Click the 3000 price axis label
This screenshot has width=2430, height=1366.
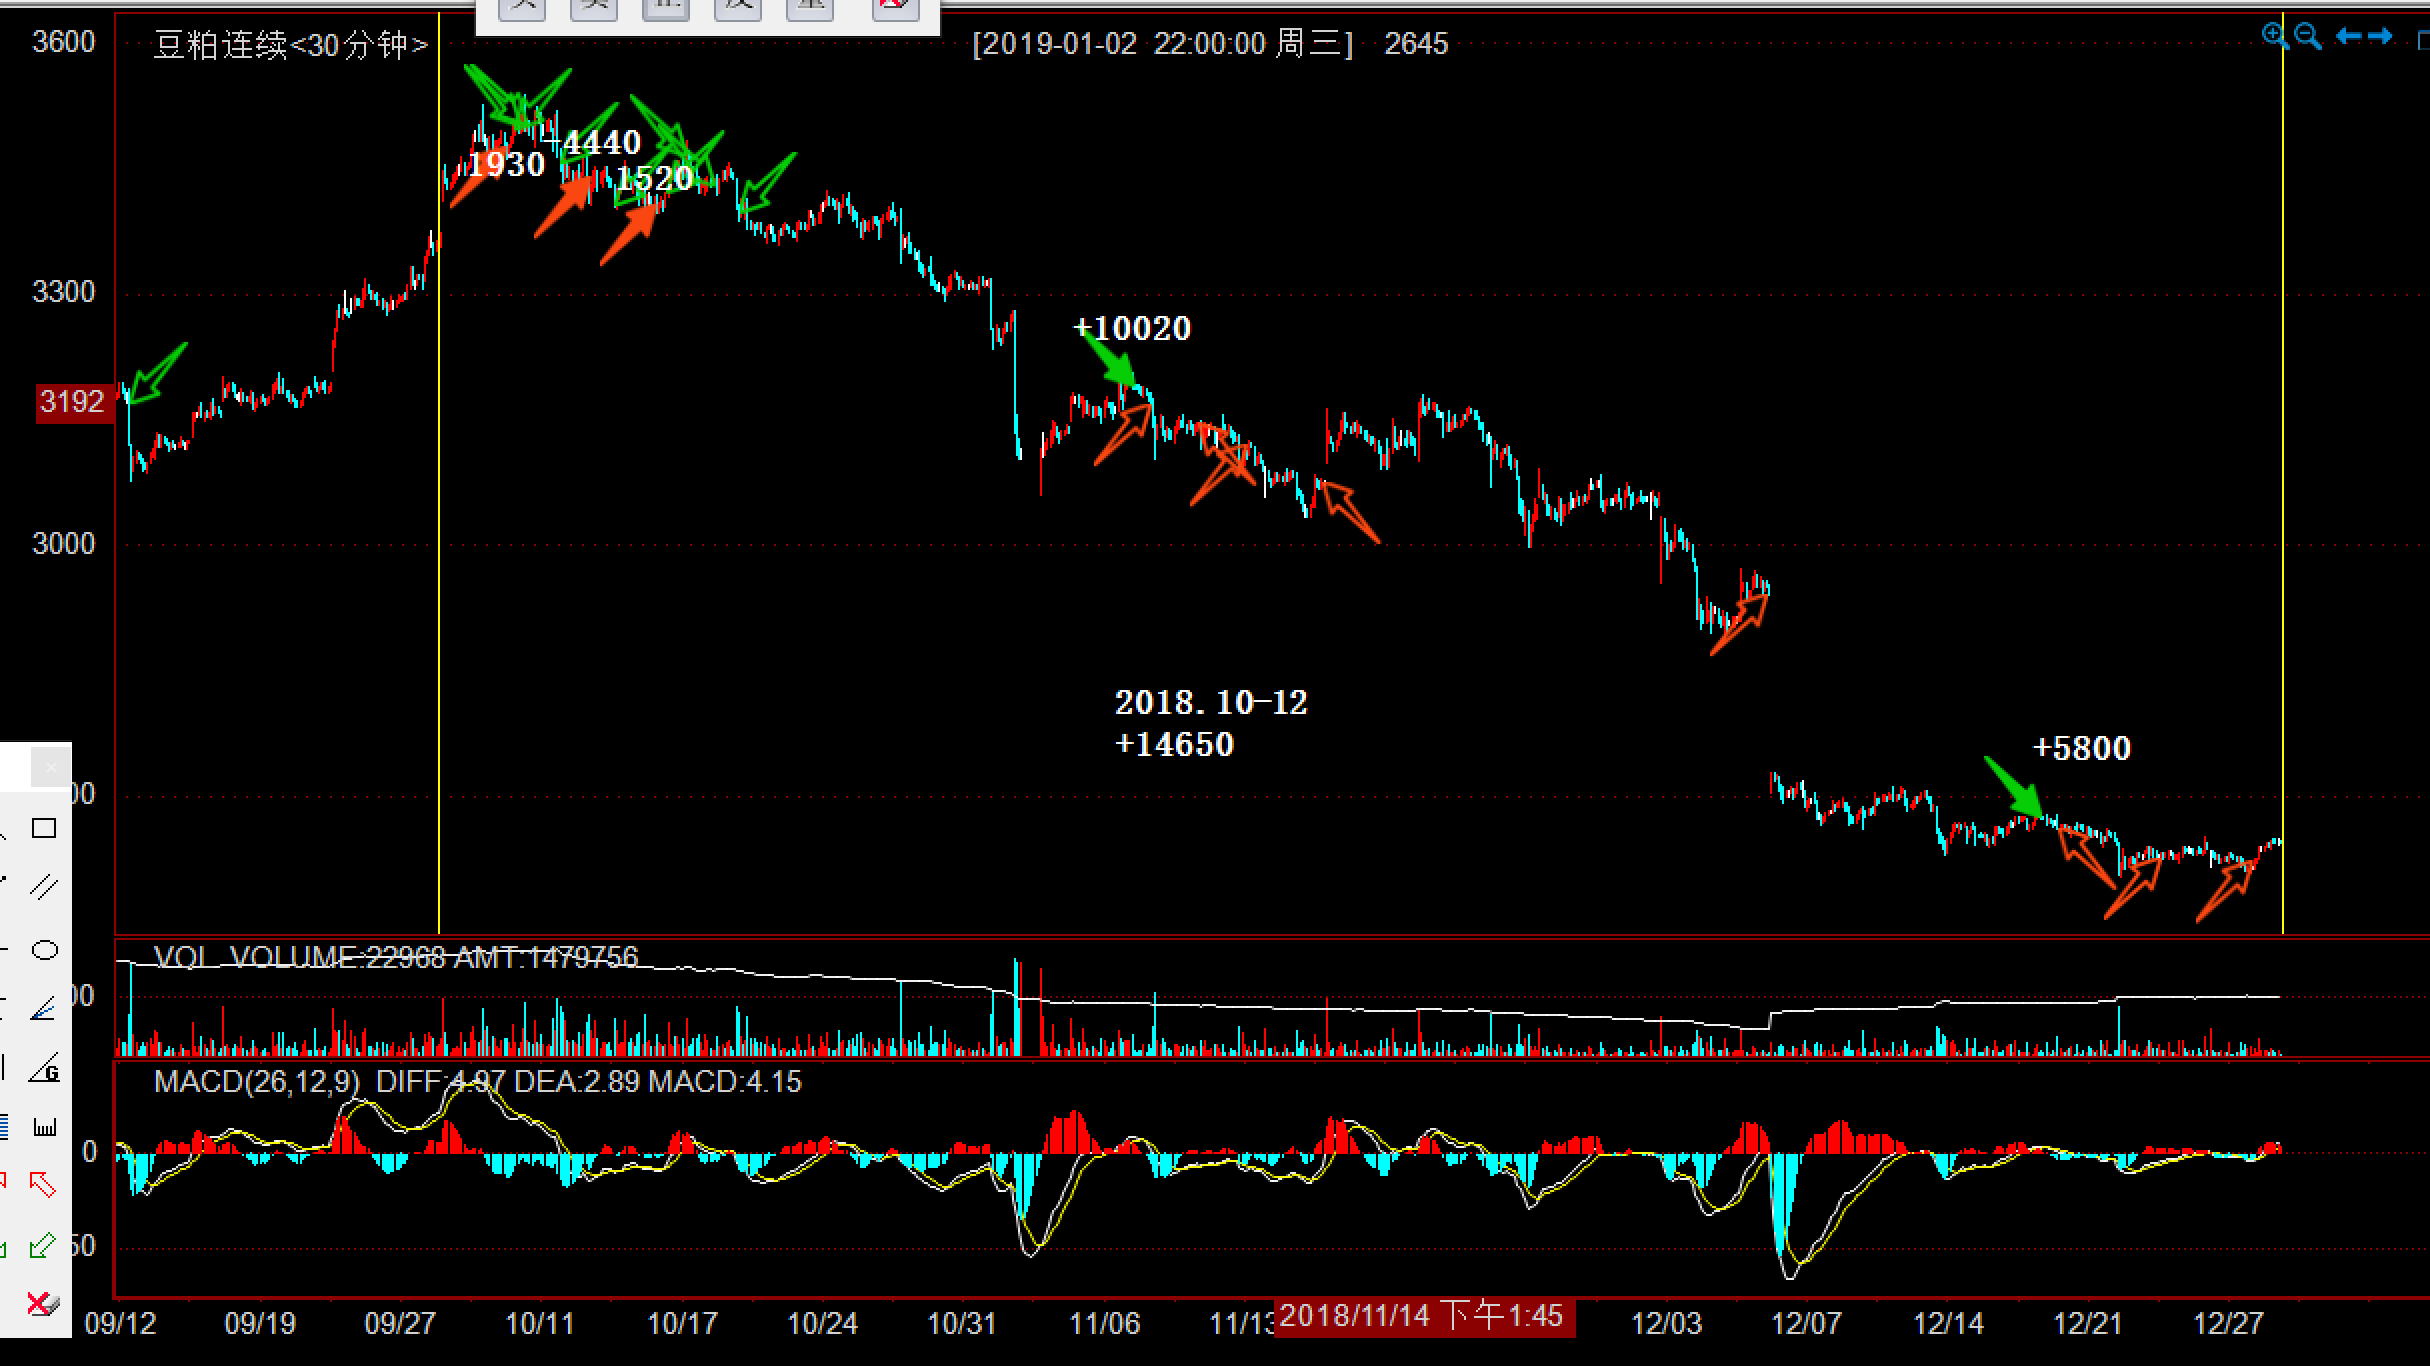[64, 544]
